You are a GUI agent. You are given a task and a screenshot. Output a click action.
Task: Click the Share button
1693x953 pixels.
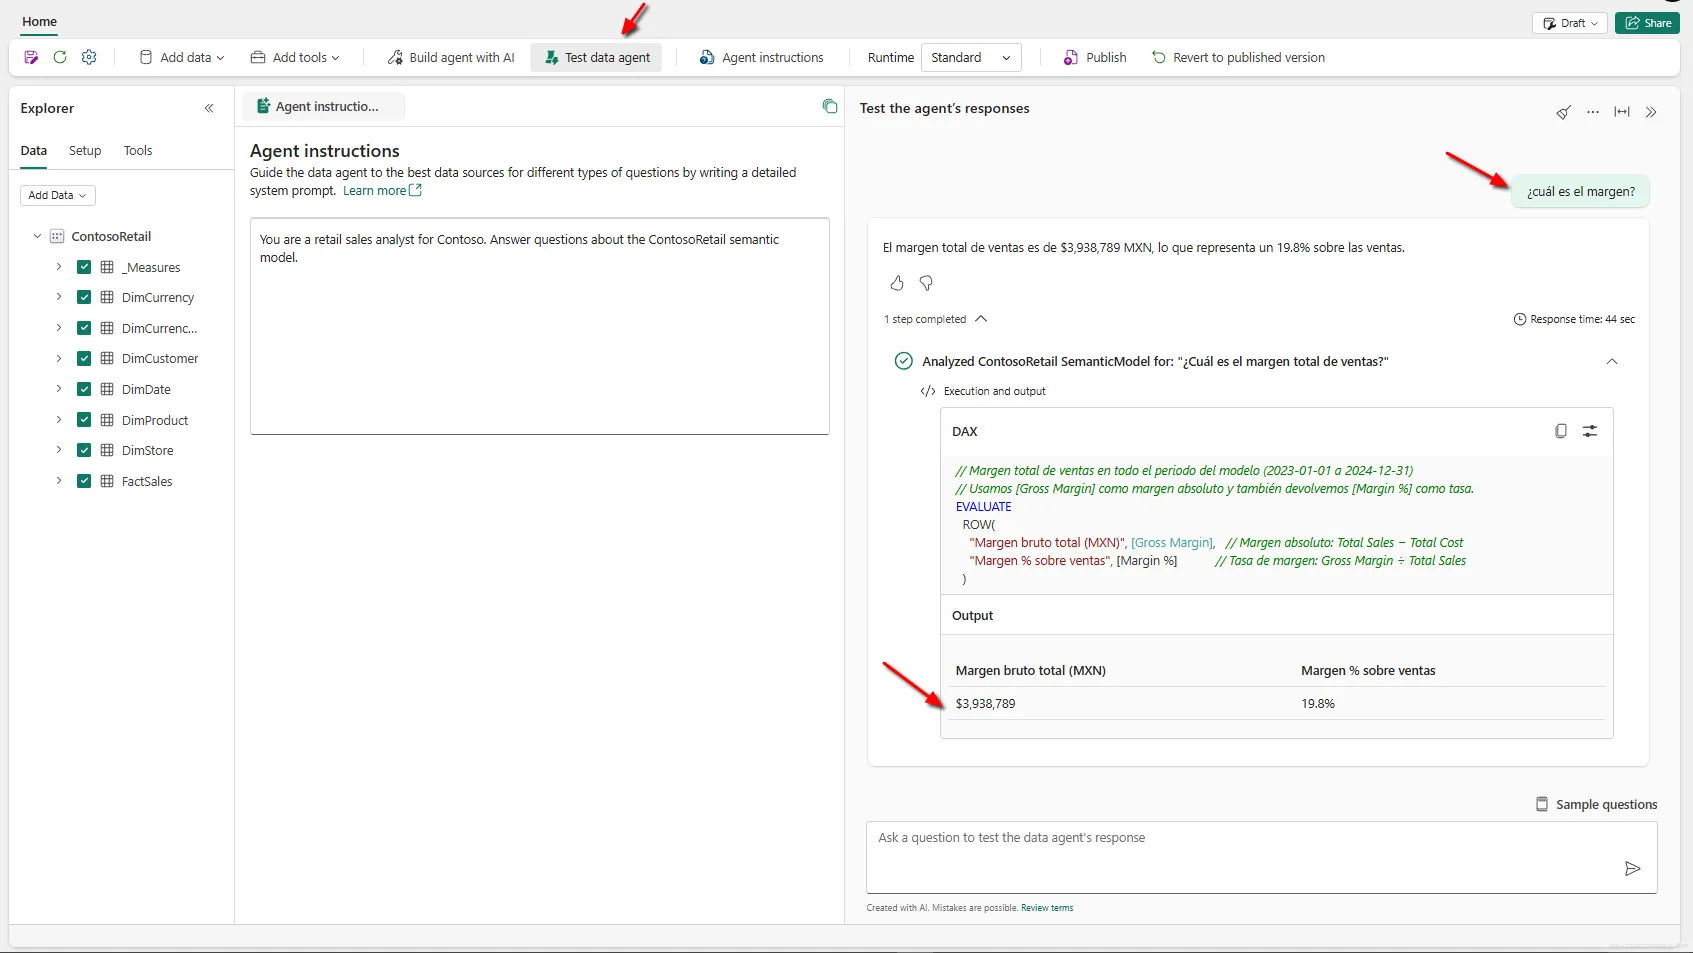pyautogui.click(x=1647, y=23)
